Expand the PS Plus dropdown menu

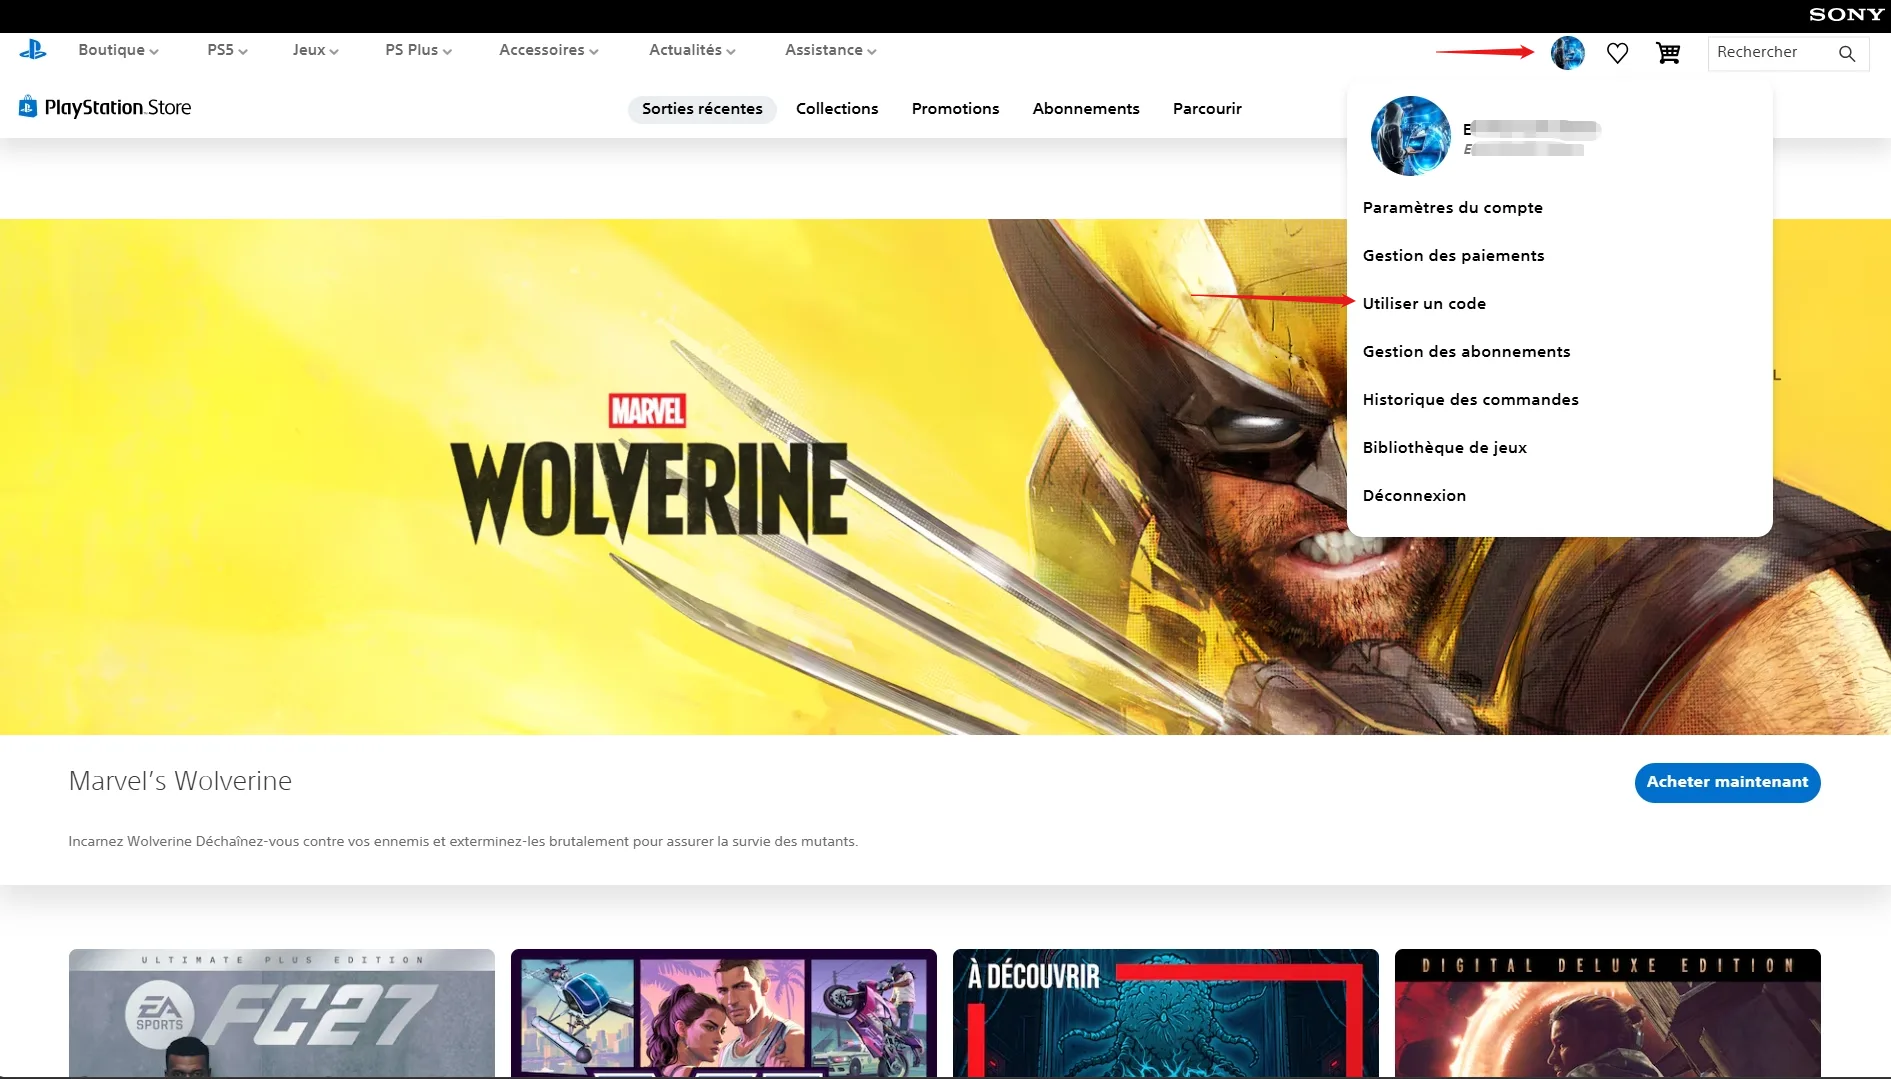(x=418, y=50)
